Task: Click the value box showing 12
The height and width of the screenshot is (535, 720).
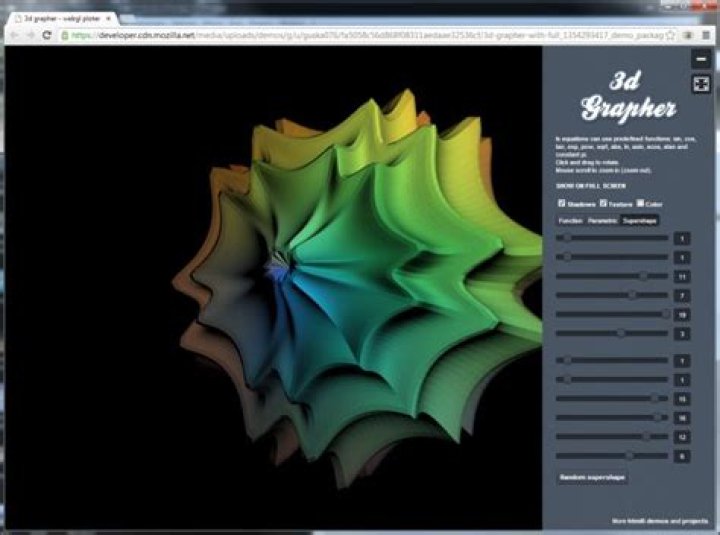Action: [x=682, y=437]
